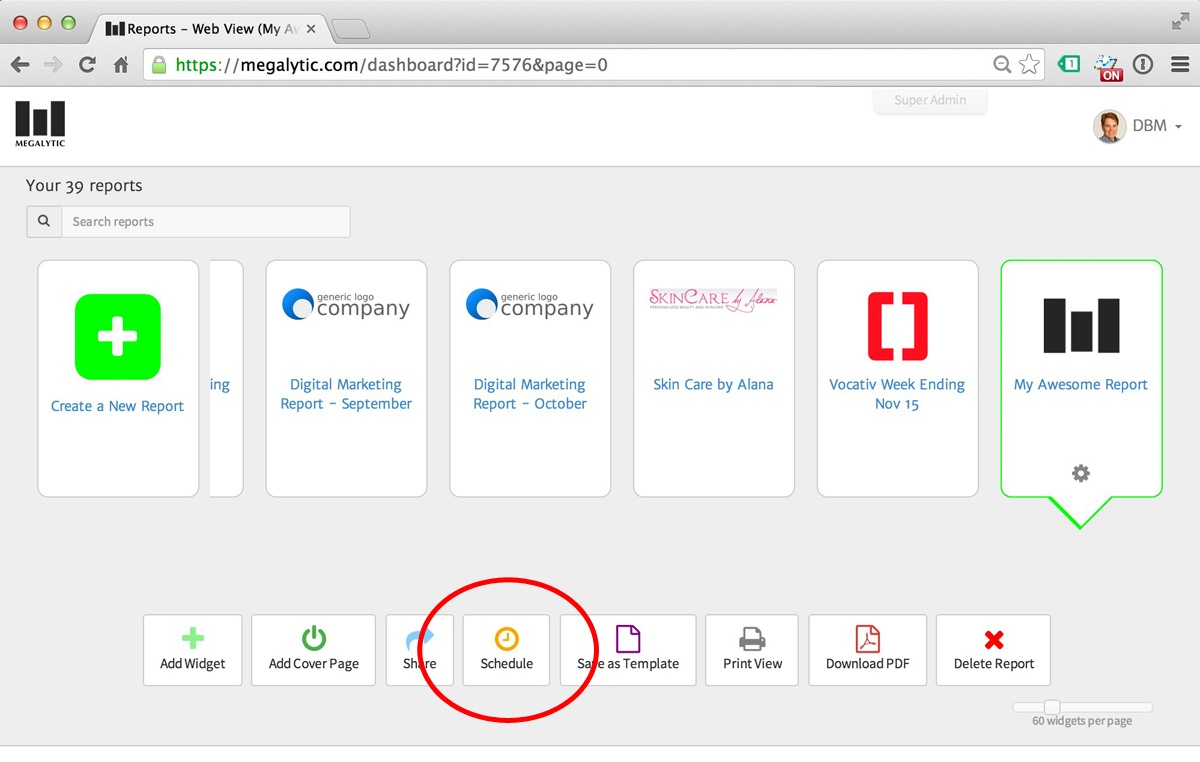The width and height of the screenshot is (1200, 762).
Task: Open the Skin Care by Alana report
Action: pos(713,384)
